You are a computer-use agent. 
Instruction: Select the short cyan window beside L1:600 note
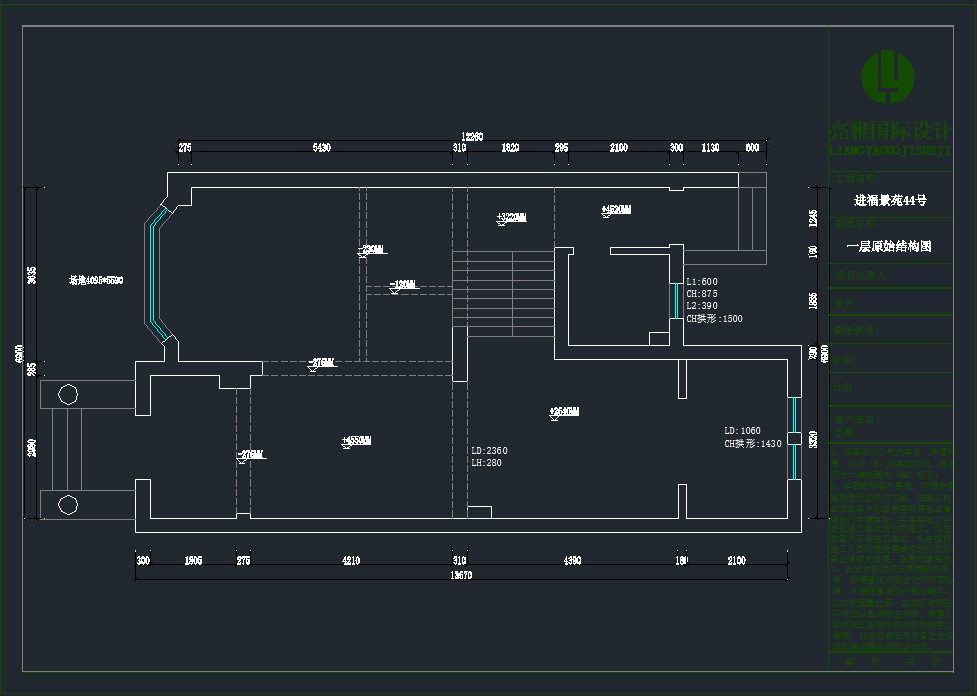[676, 300]
